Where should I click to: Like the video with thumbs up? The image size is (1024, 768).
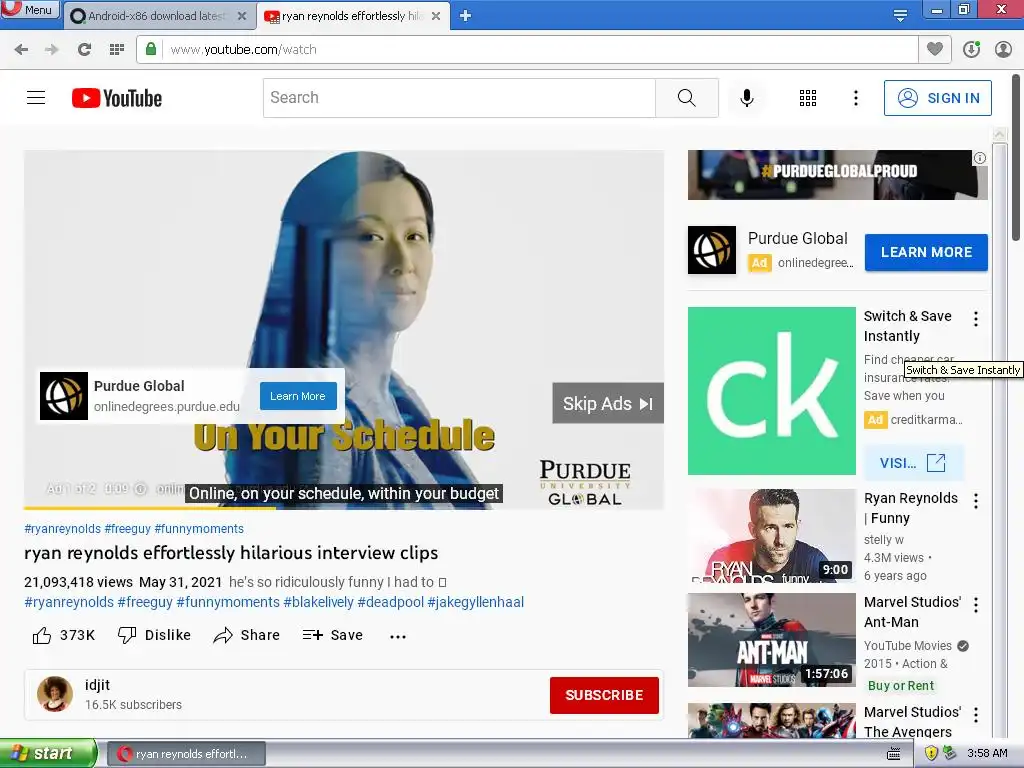63,635
